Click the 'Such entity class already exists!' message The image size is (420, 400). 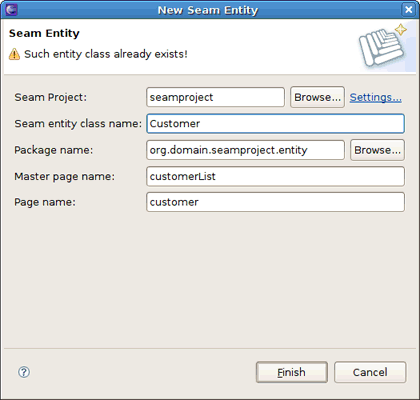tap(106, 54)
